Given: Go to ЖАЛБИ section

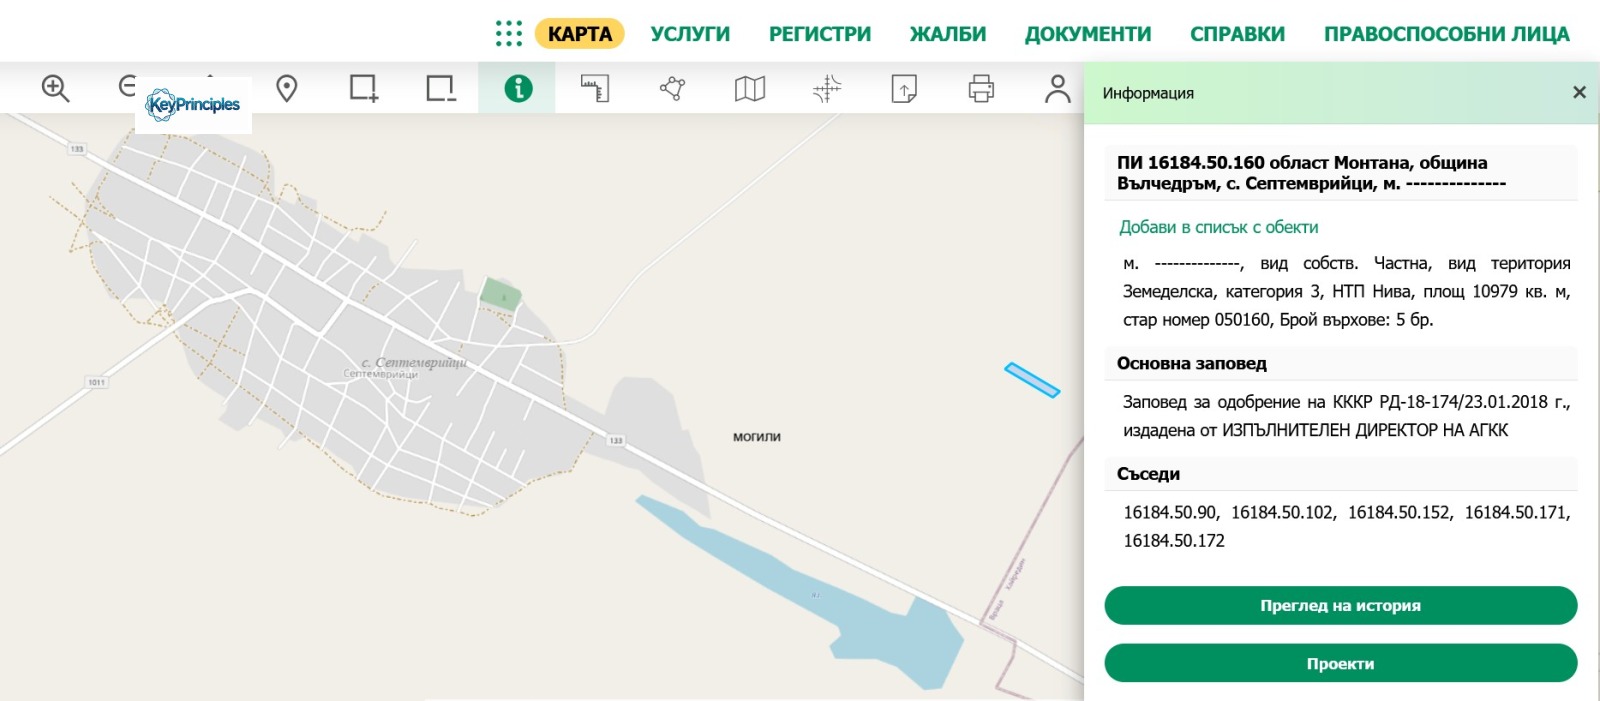Looking at the screenshot, I should pos(948,34).
